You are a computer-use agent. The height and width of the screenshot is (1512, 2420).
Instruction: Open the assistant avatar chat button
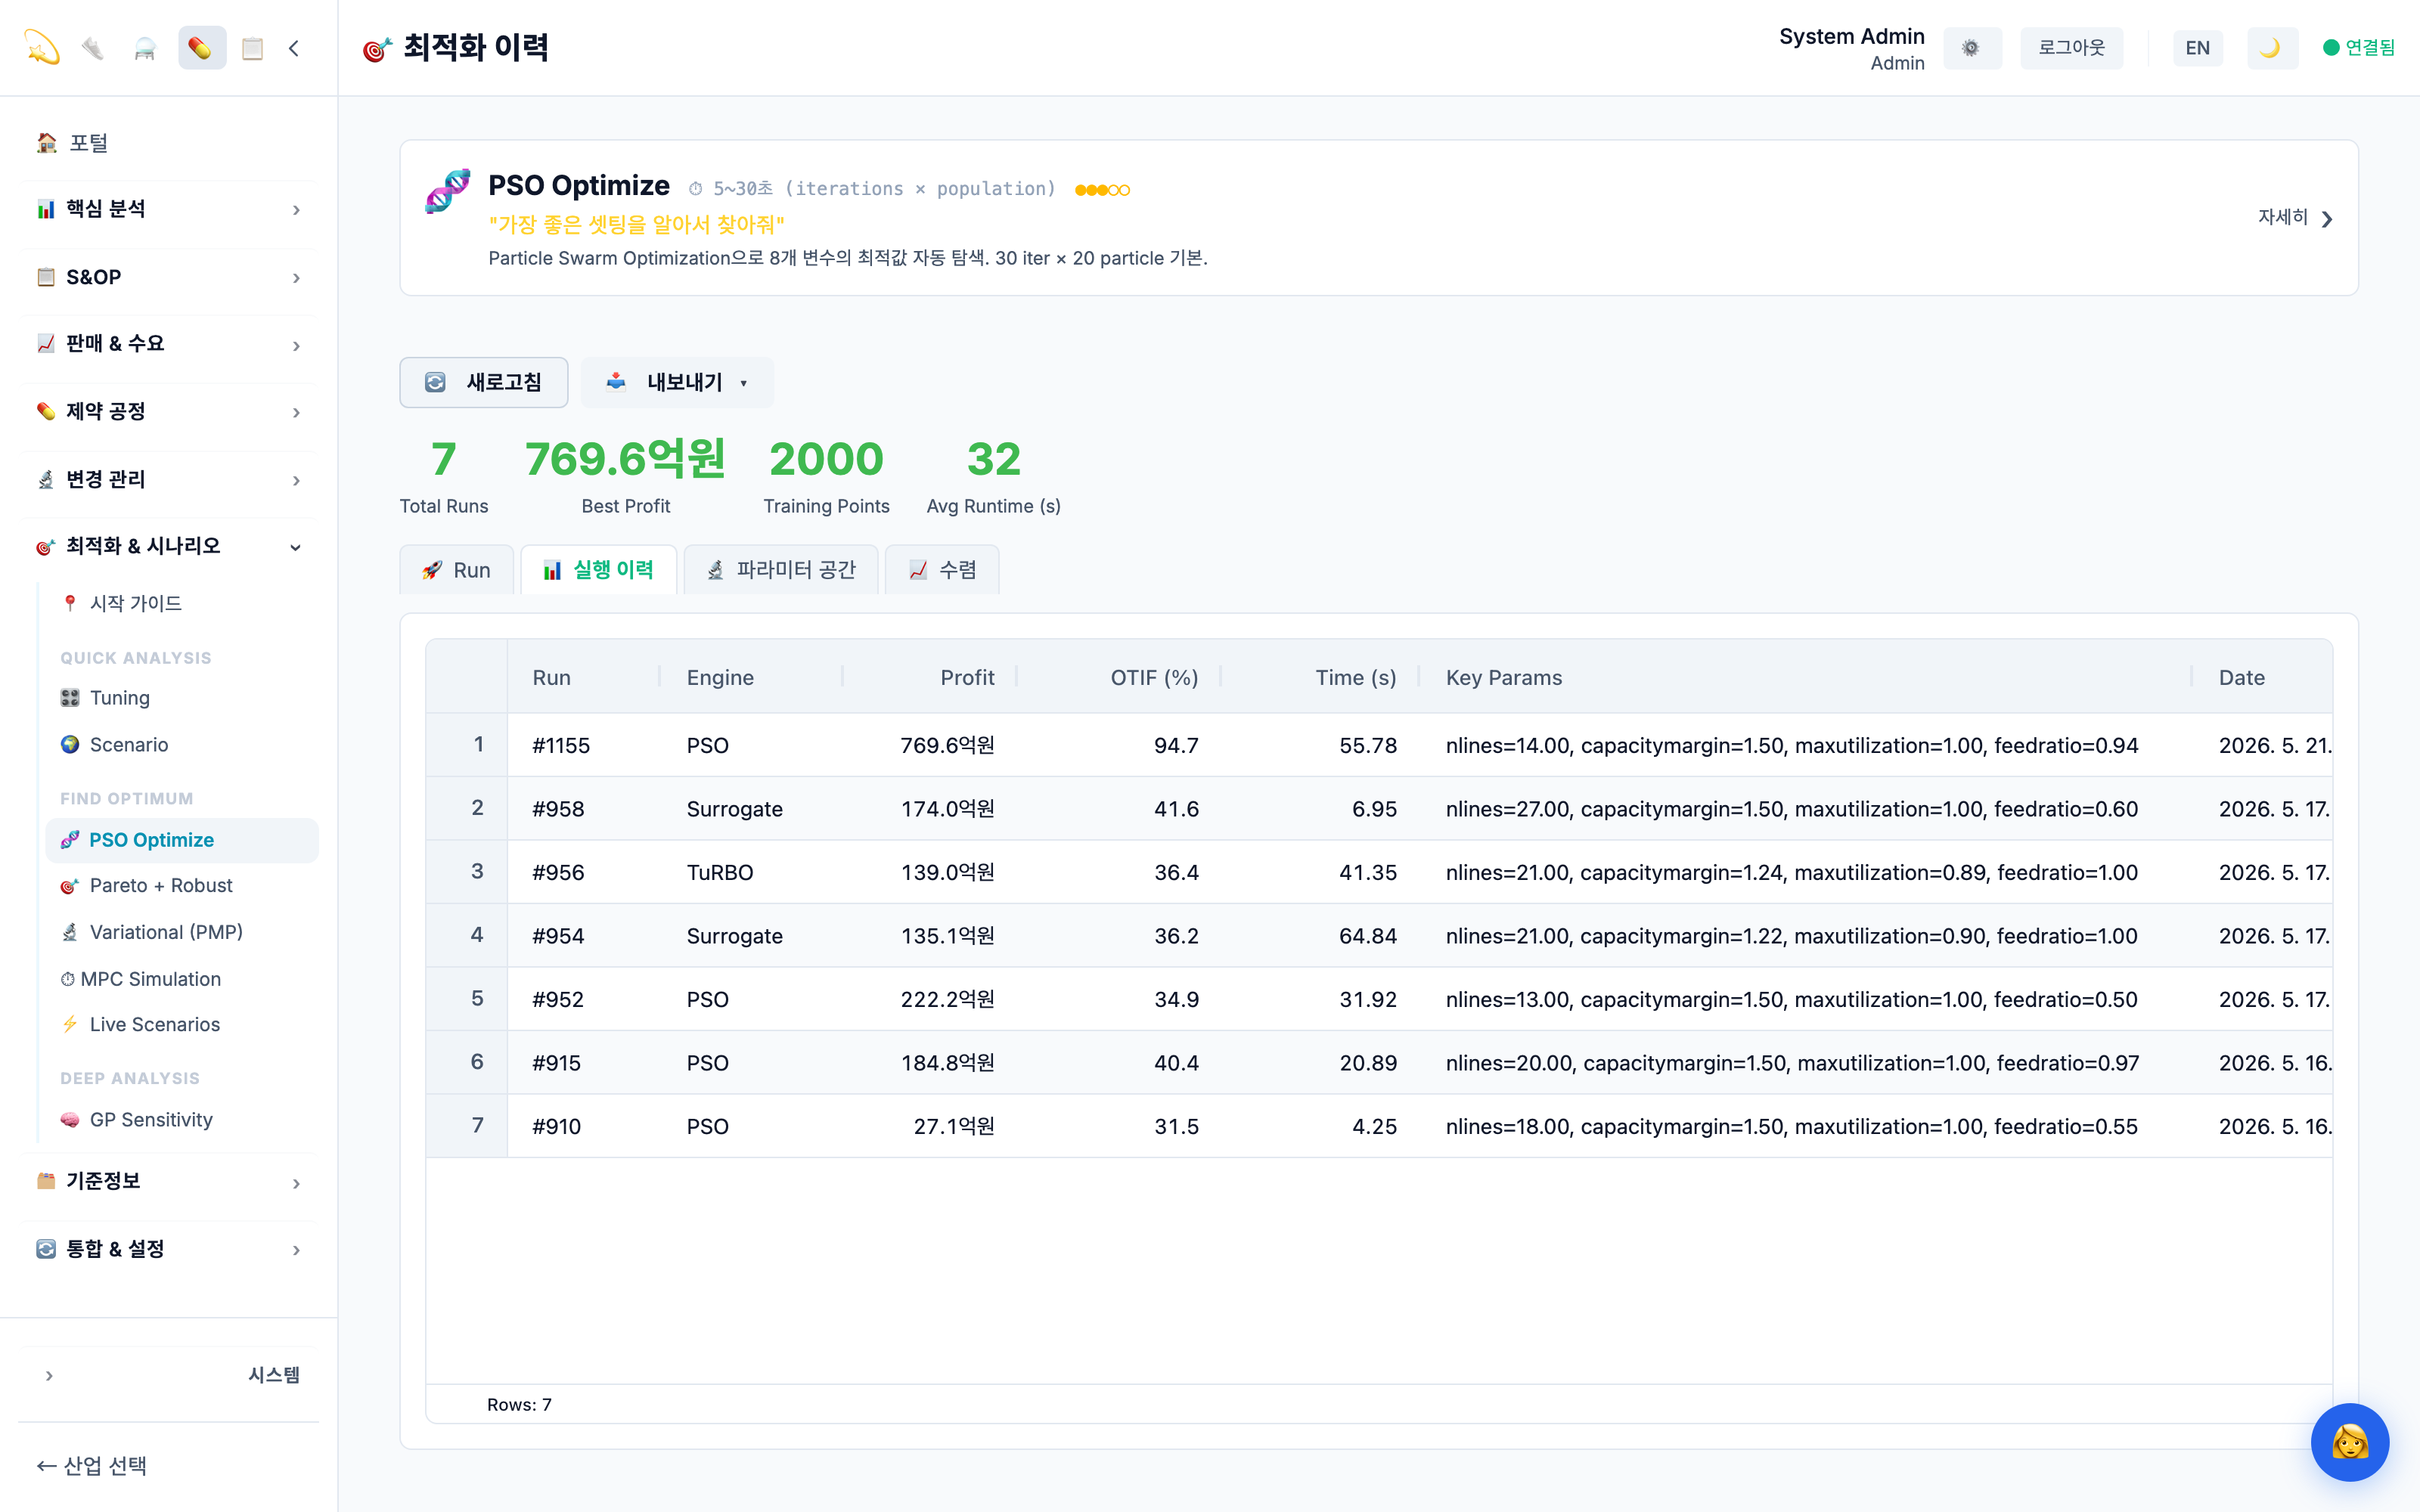pyautogui.click(x=2349, y=1442)
